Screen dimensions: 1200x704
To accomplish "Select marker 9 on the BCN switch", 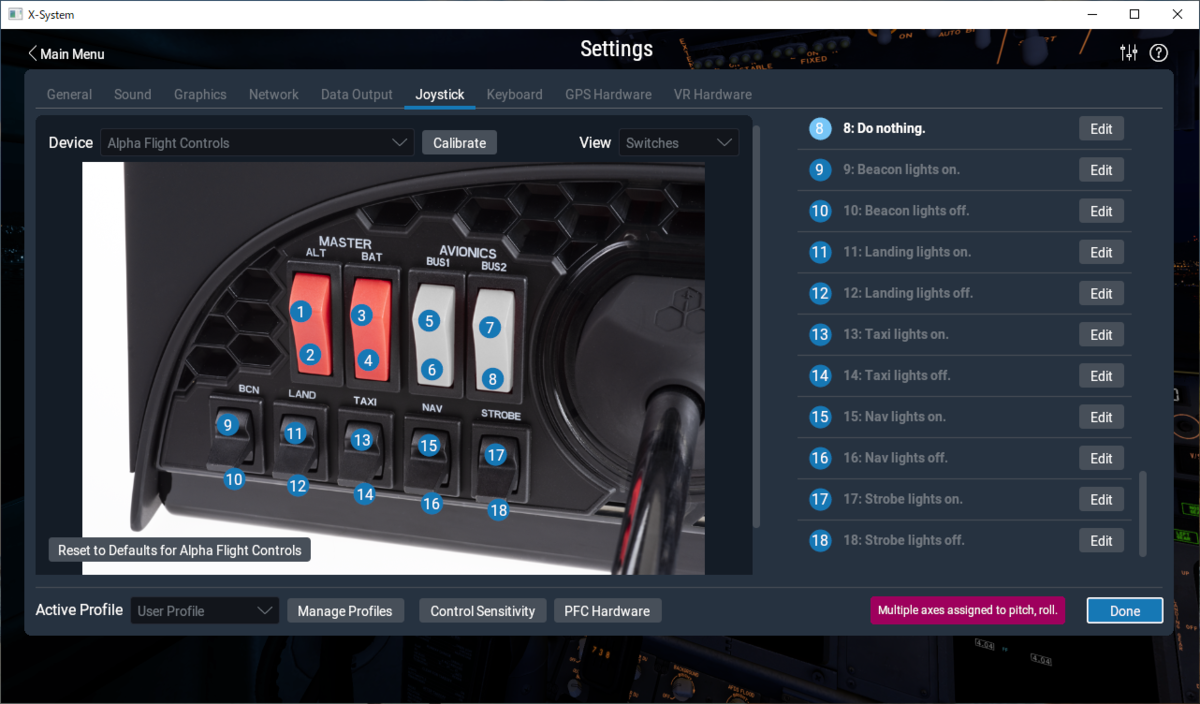I will coord(228,425).
